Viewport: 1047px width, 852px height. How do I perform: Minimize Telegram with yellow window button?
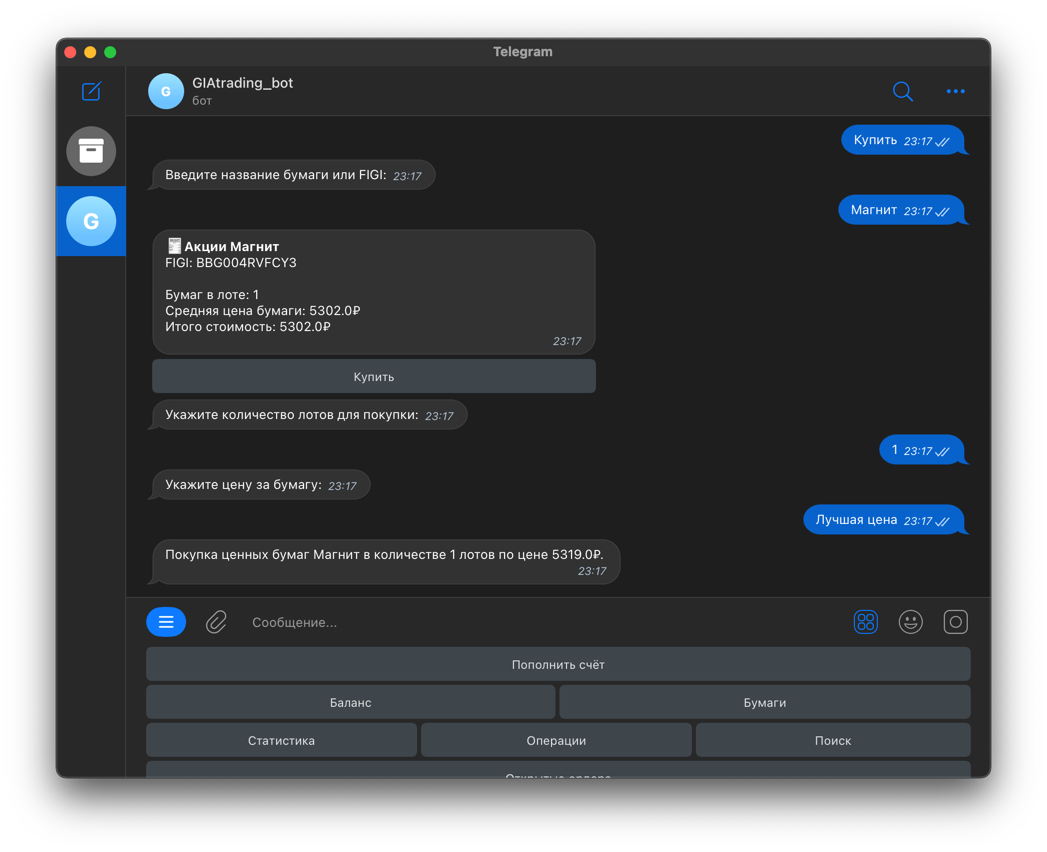90,52
